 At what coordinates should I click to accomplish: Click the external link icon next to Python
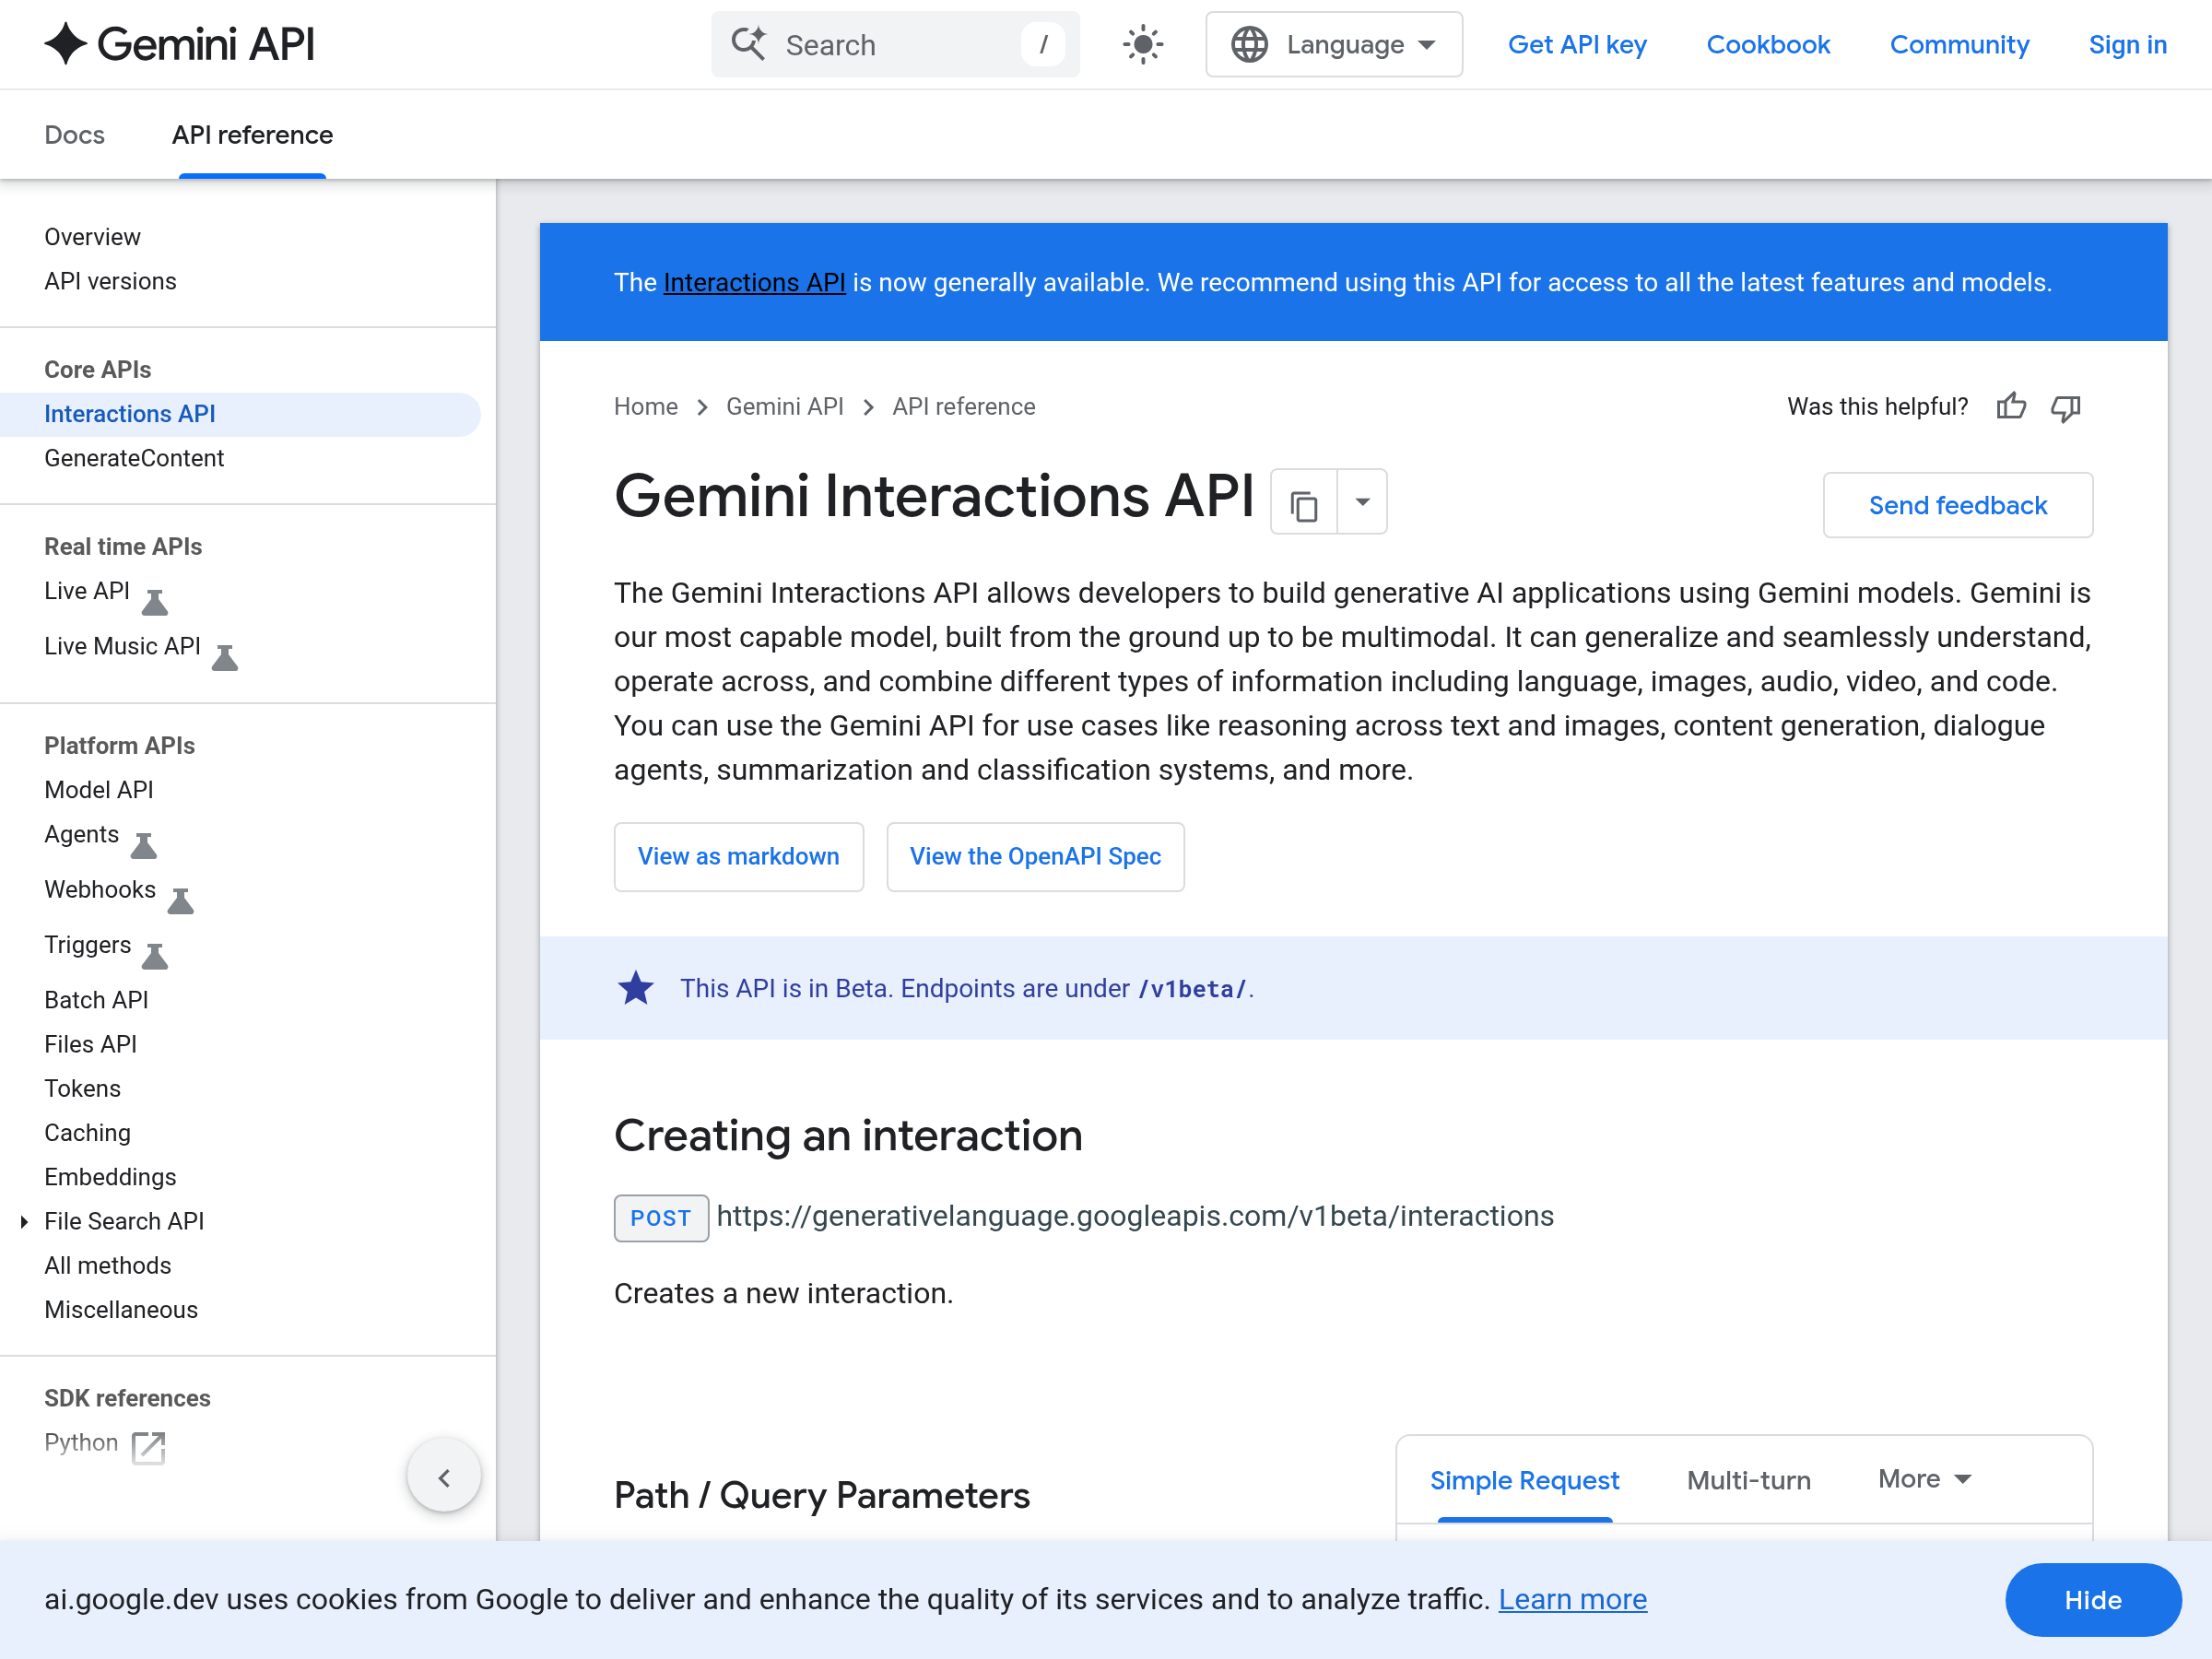[148, 1446]
